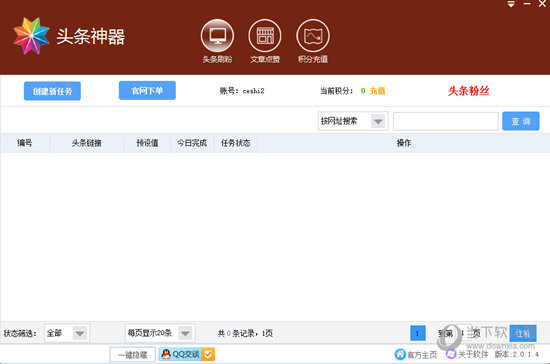The width and height of the screenshot is (550, 364).
Task: Click the 一键隐藏 button
Action: [x=133, y=355]
